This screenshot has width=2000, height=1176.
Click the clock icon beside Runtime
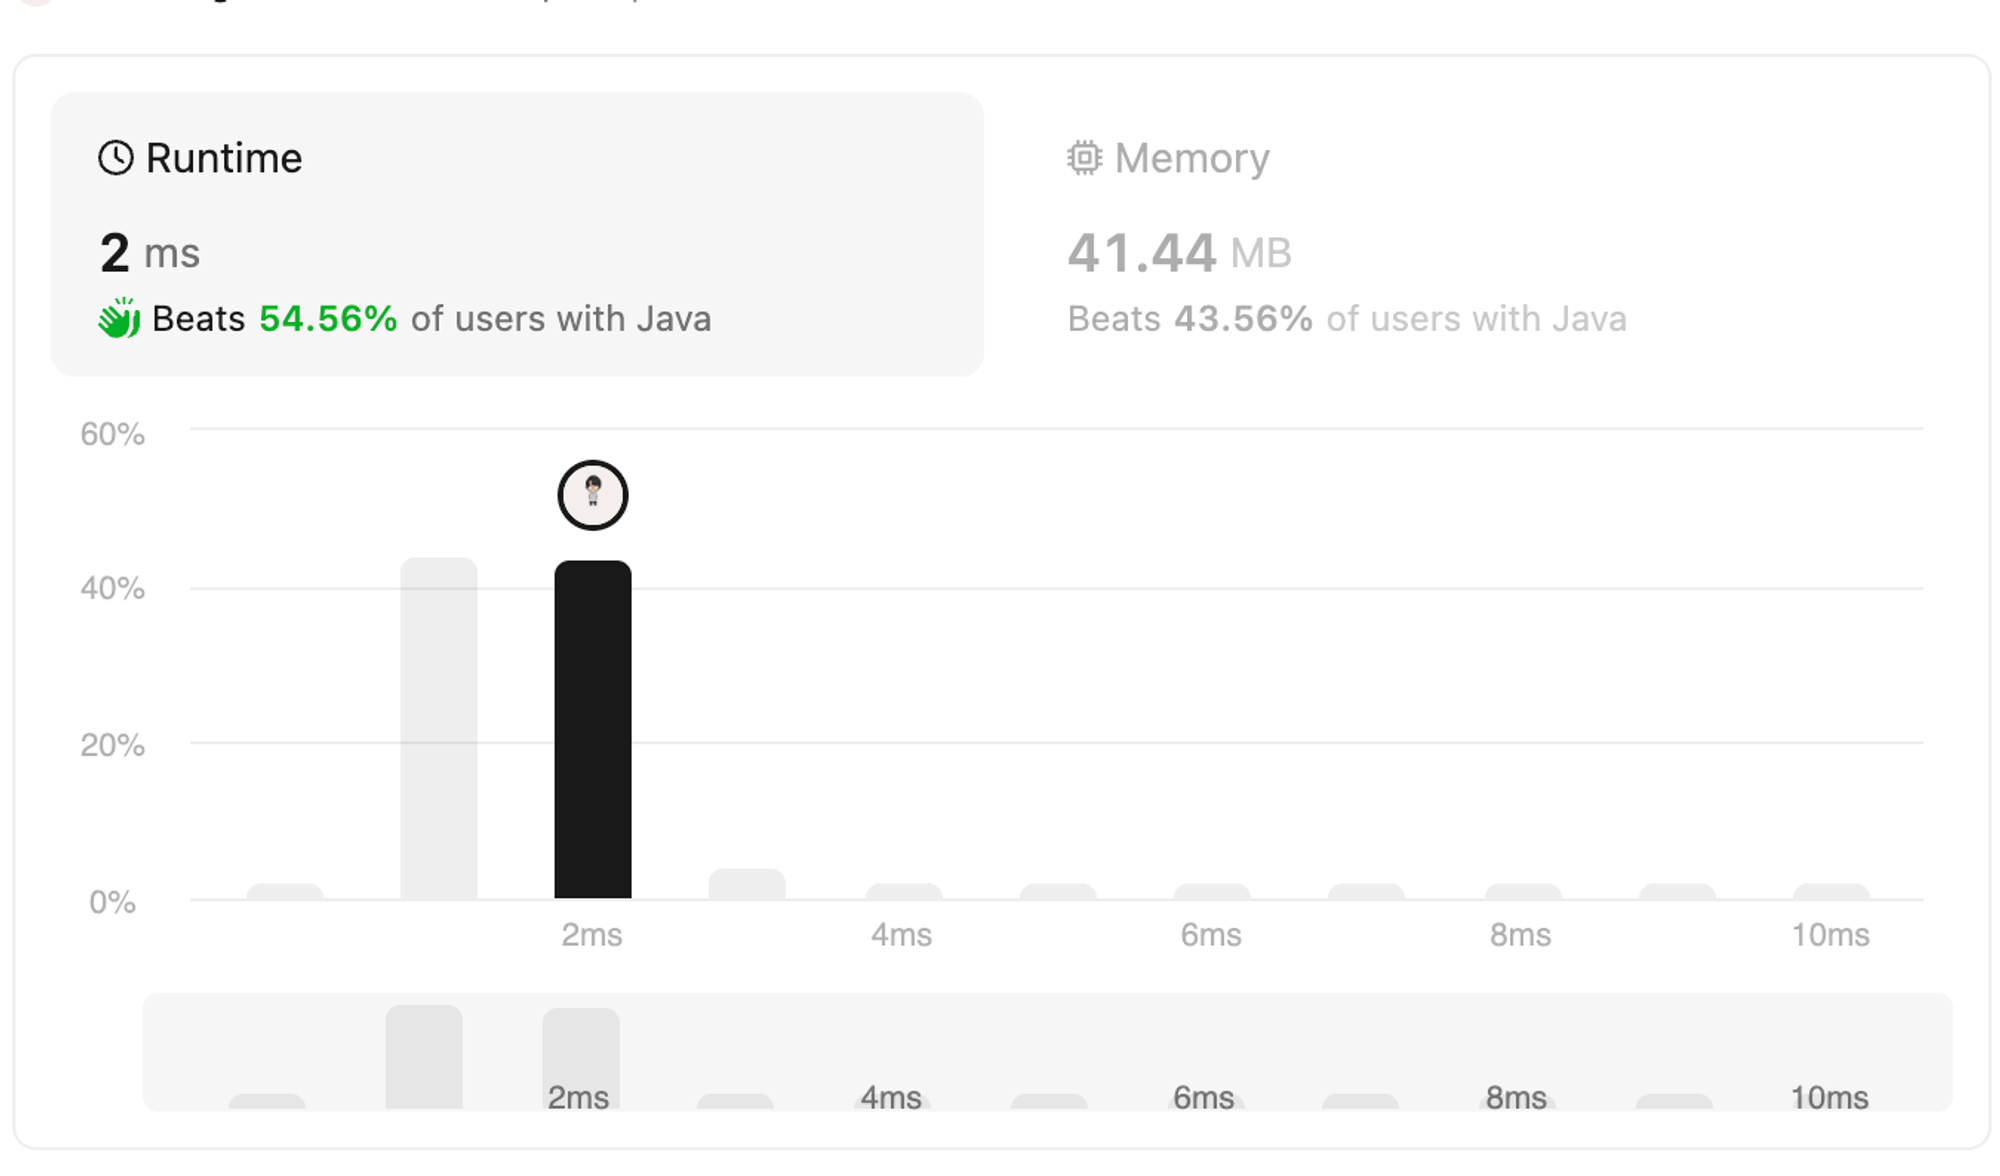click(x=116, y=158)
